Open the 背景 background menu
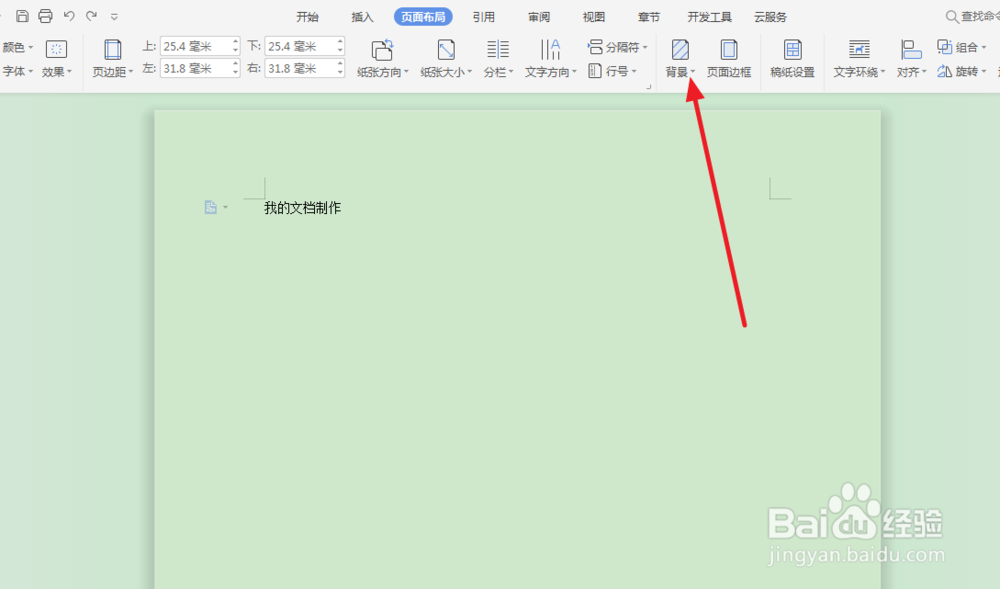 coord(680,59)
